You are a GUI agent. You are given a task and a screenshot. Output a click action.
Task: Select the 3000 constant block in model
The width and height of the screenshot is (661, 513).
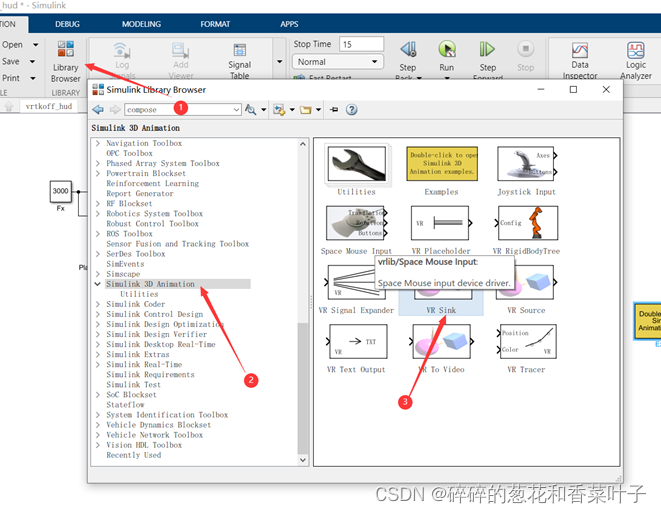pyautogui.click(x=61, y=192)
